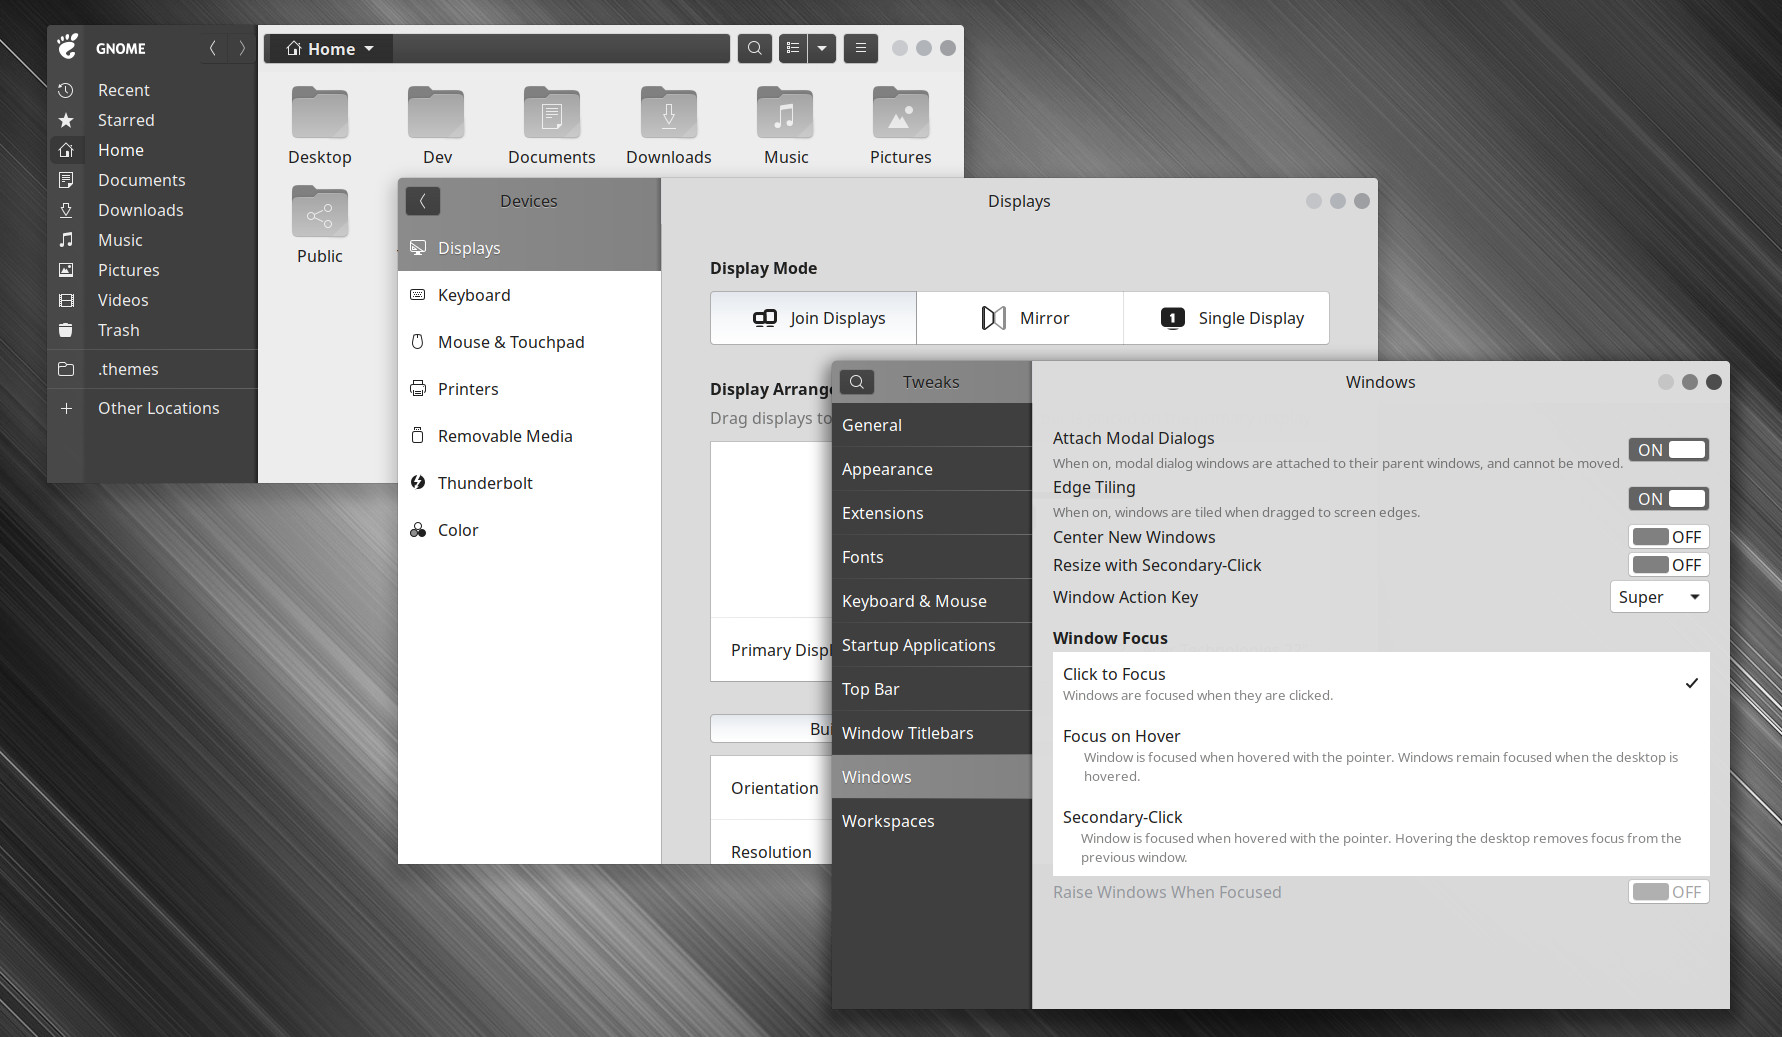Choose Single Display mode
Screen dimensions: 1782x1037
click(1227, 318)
